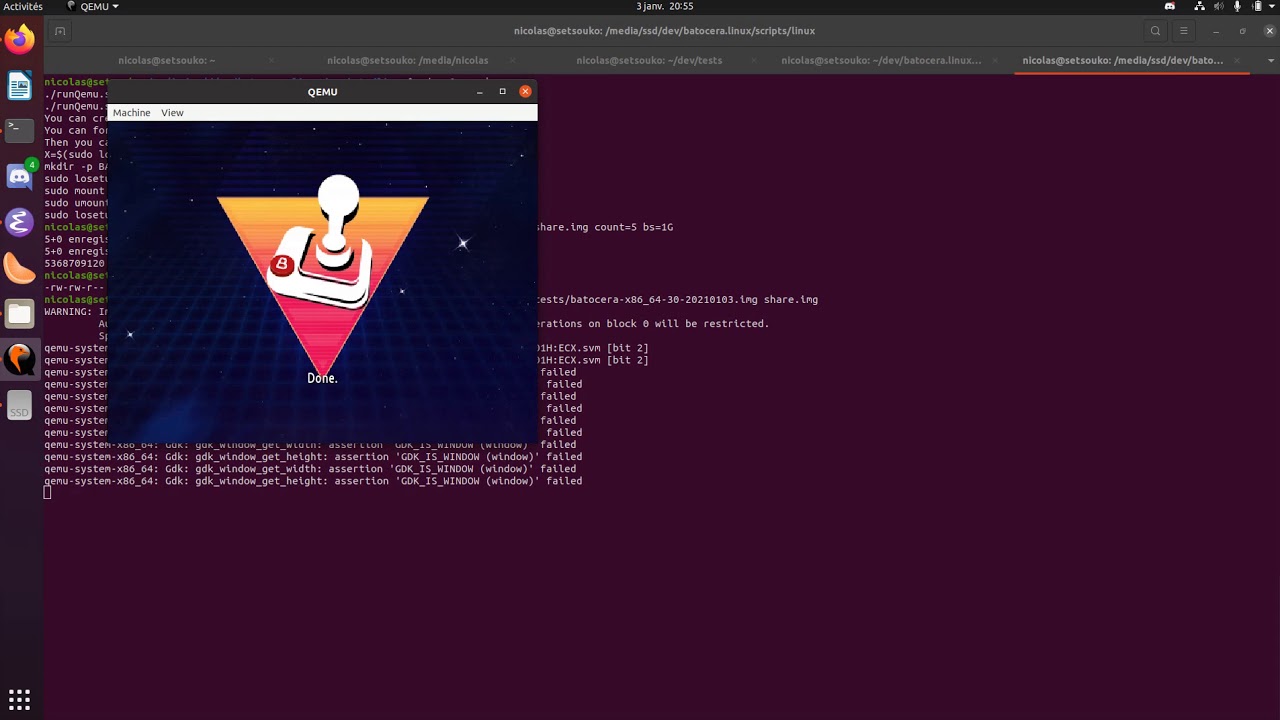Launch Firefox from the dock

(x=20, y=40)
